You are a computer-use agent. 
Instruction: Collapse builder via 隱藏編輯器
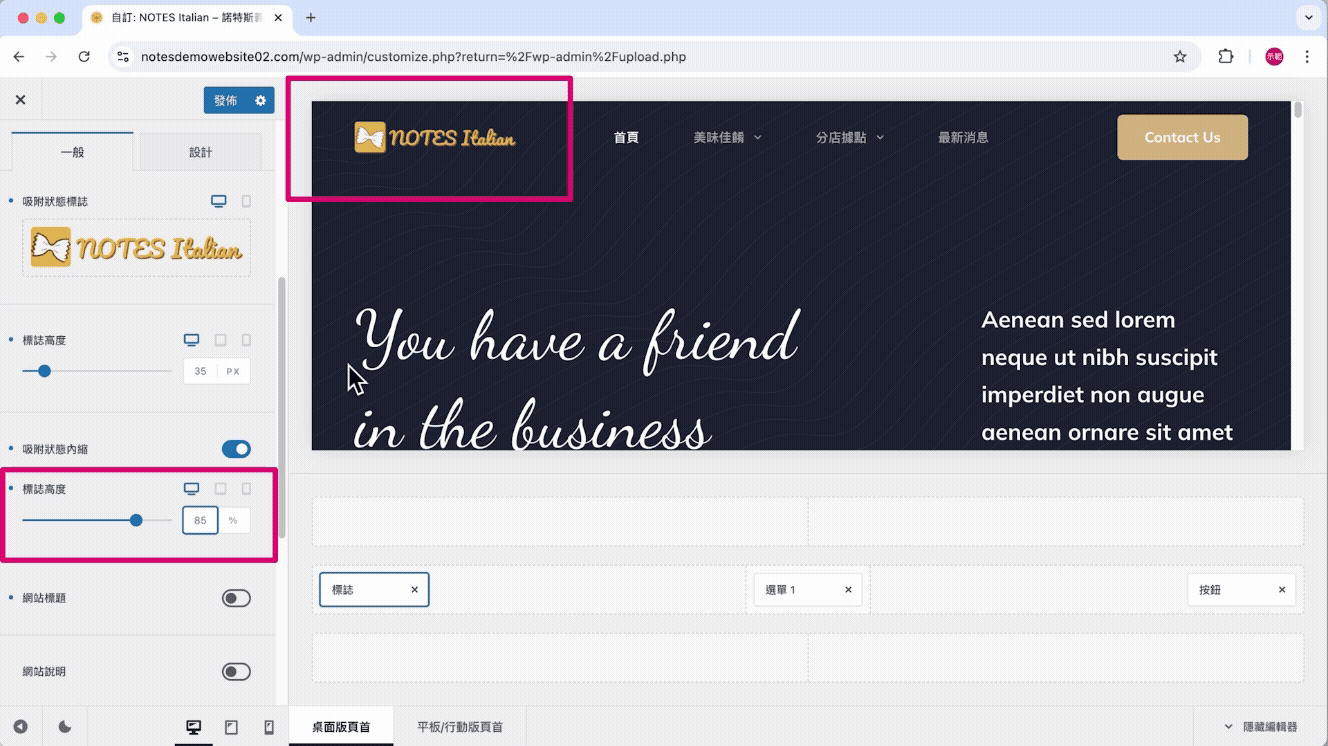pyautogui.click(x=1260, y=727)
